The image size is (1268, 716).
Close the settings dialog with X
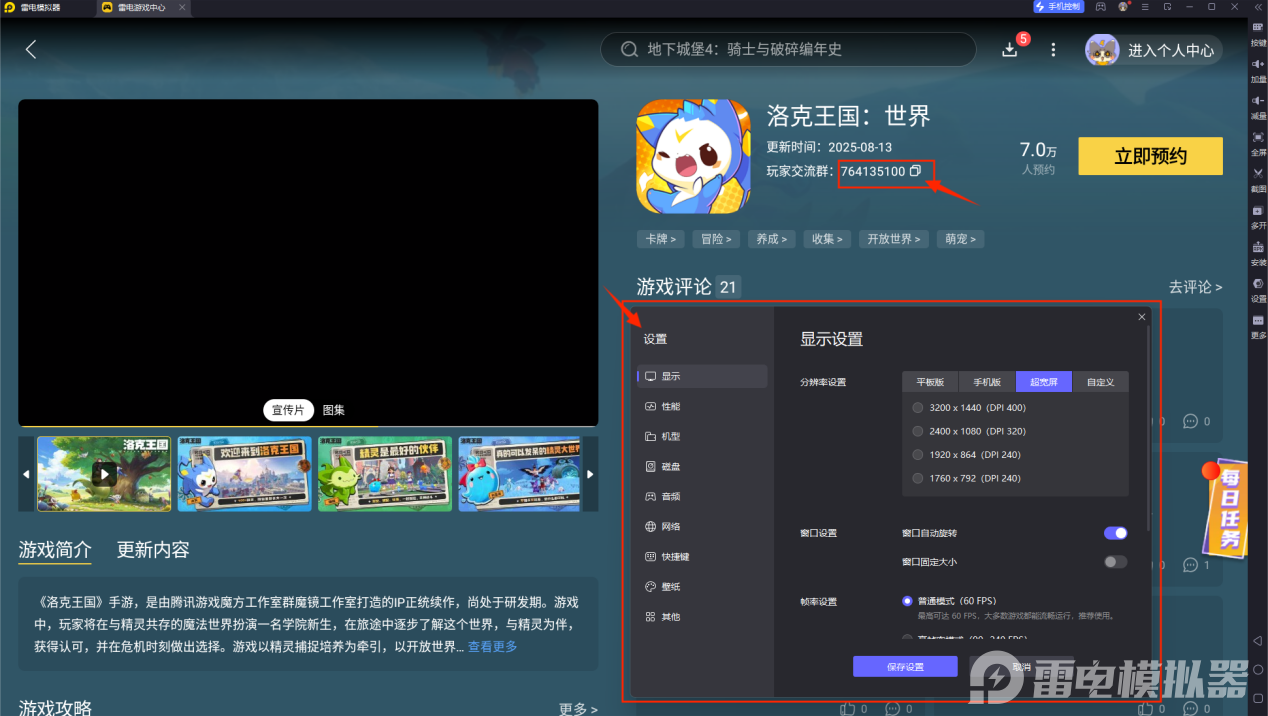pyautogui.click(x=1142, y=317)
